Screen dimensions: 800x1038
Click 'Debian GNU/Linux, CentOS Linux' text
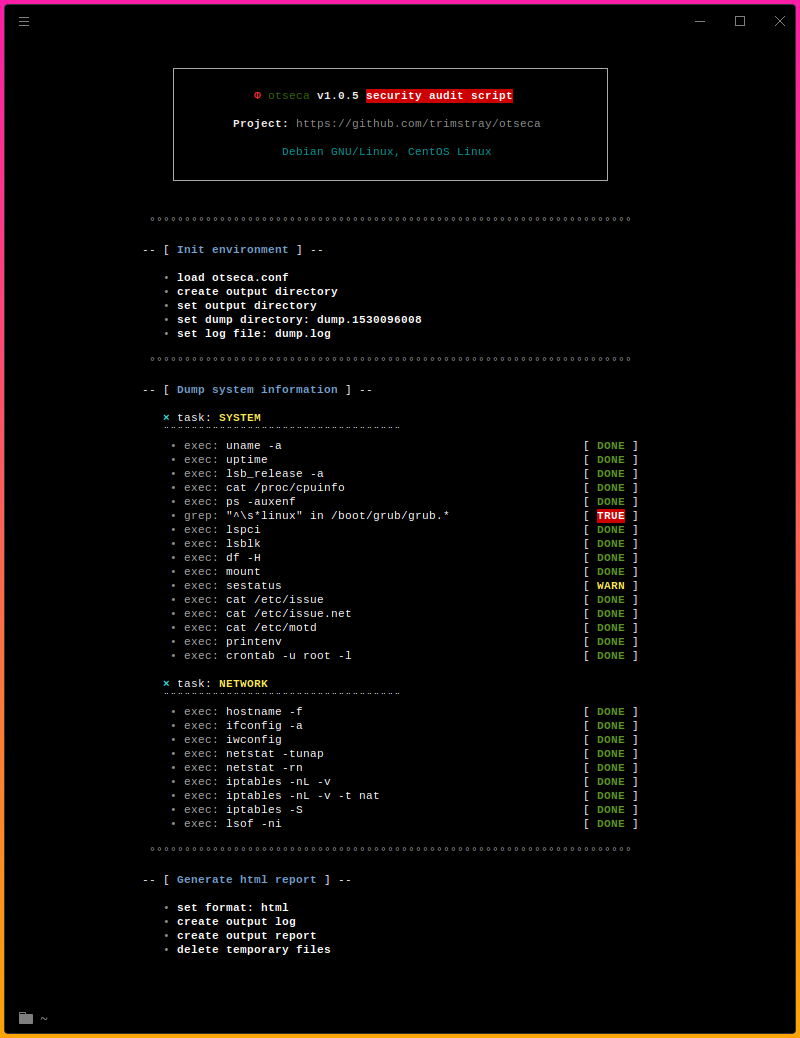[x=387, y=152]
